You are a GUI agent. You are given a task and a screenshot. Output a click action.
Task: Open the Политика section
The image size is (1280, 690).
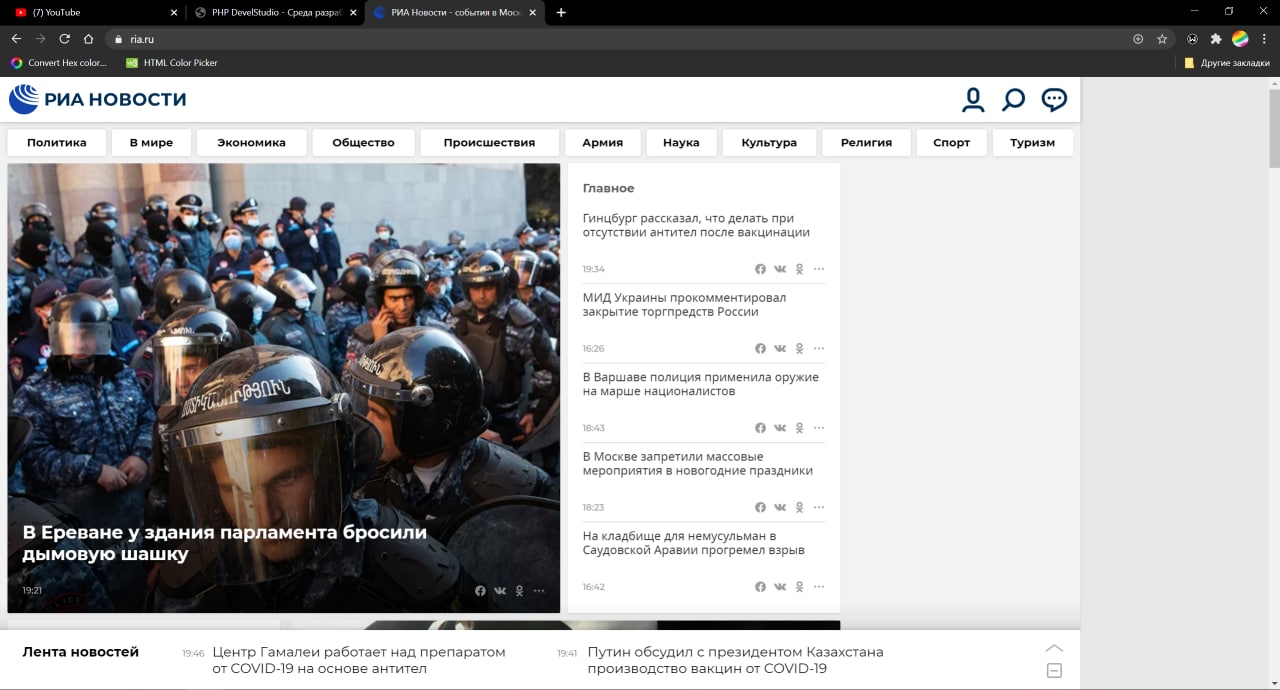[57, 142]
